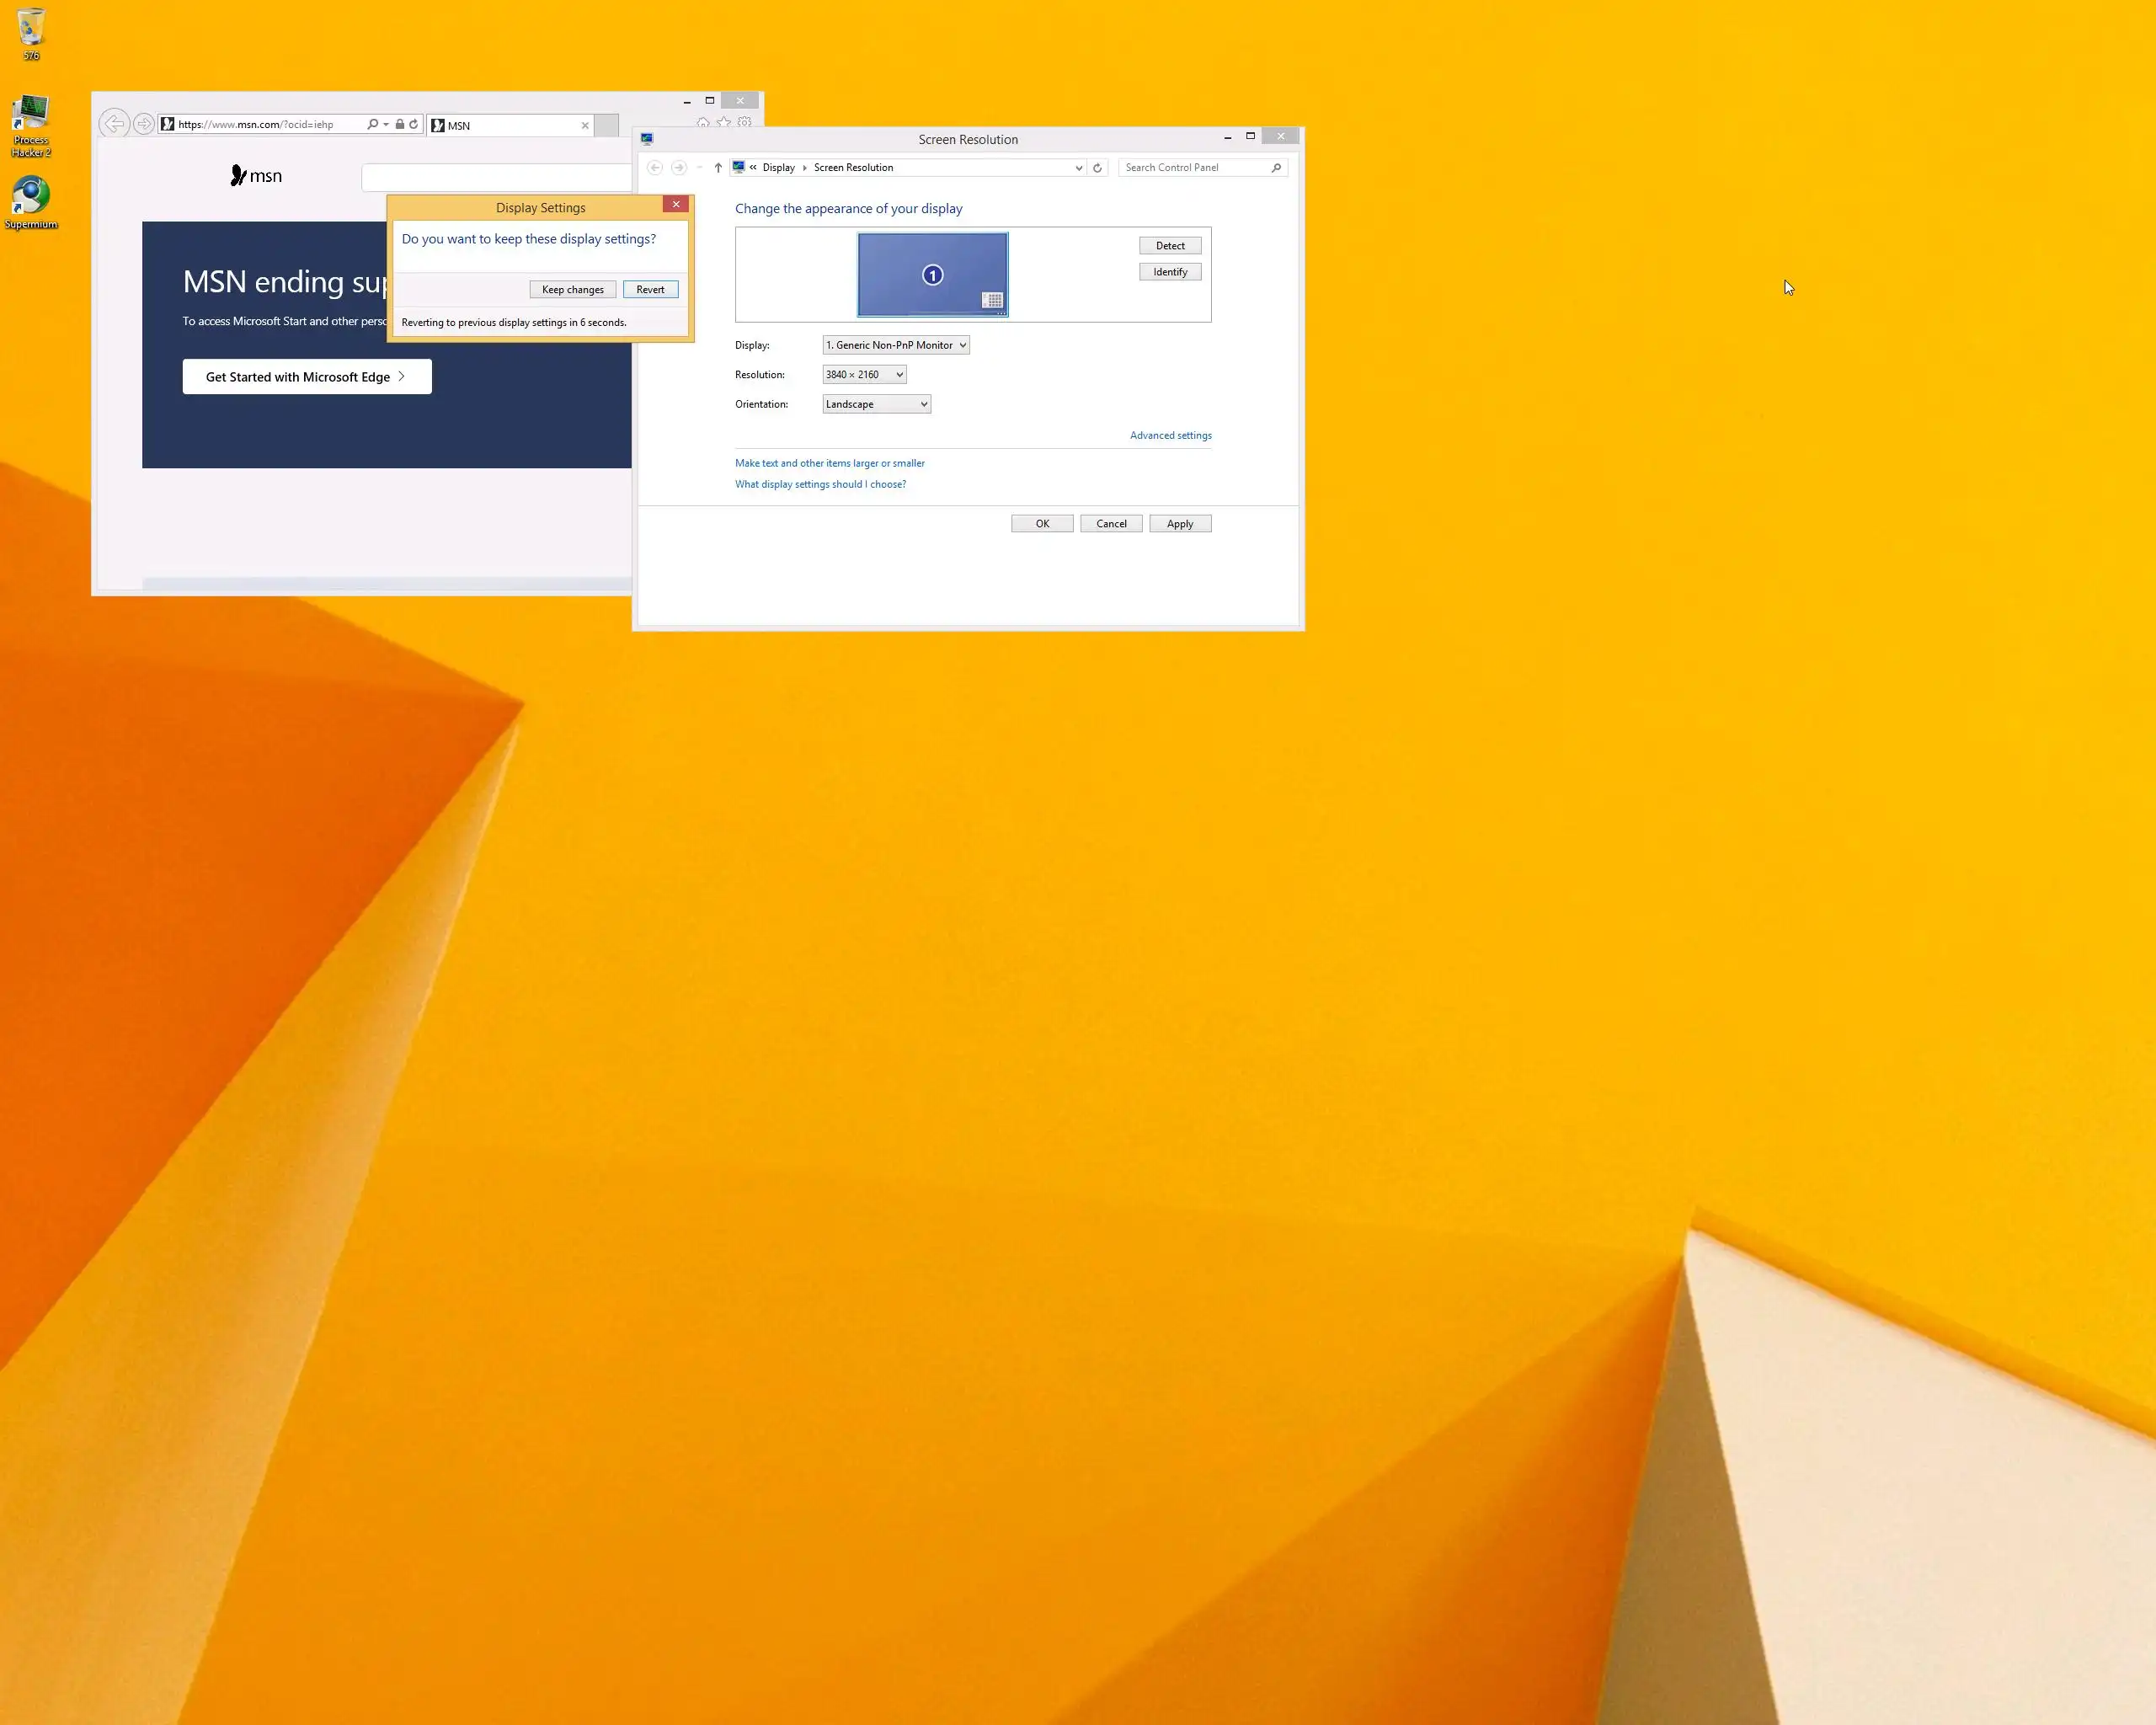Open the Advanced settings link
The width and height of the screenshot is (2156, 1725).
(x=1170, y=436)
